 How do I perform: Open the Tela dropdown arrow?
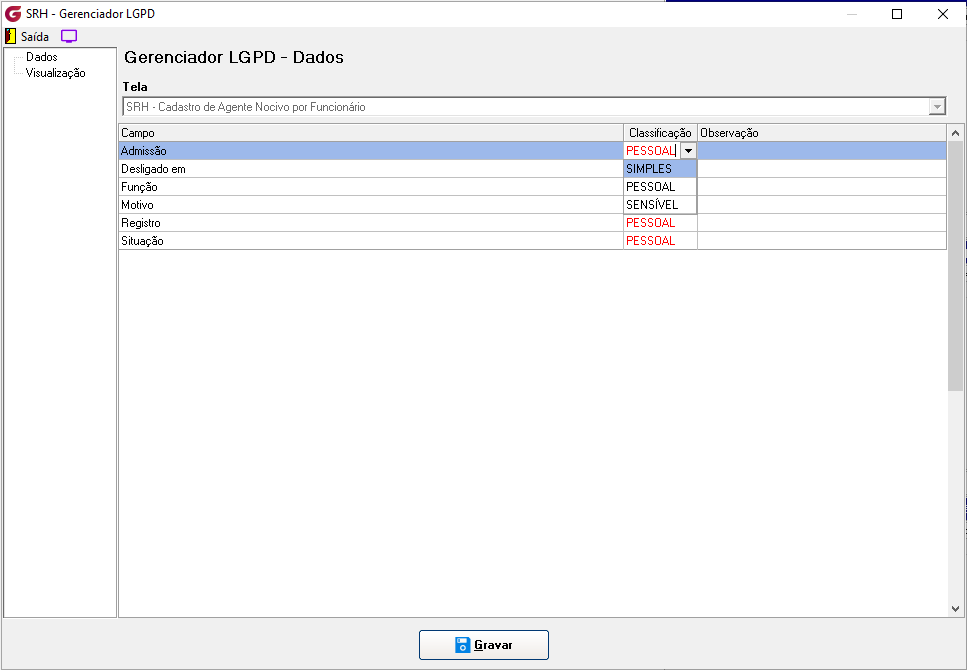click(x=937, y=107)
